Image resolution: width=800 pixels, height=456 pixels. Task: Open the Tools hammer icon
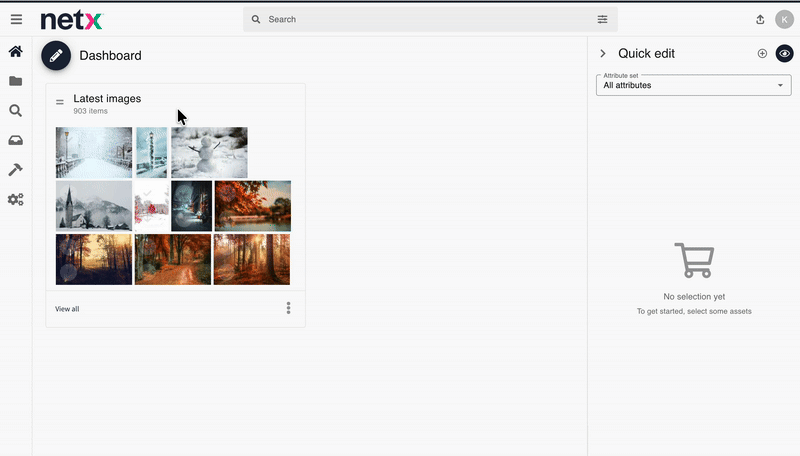pyautogui.click(x=15, y=170)
